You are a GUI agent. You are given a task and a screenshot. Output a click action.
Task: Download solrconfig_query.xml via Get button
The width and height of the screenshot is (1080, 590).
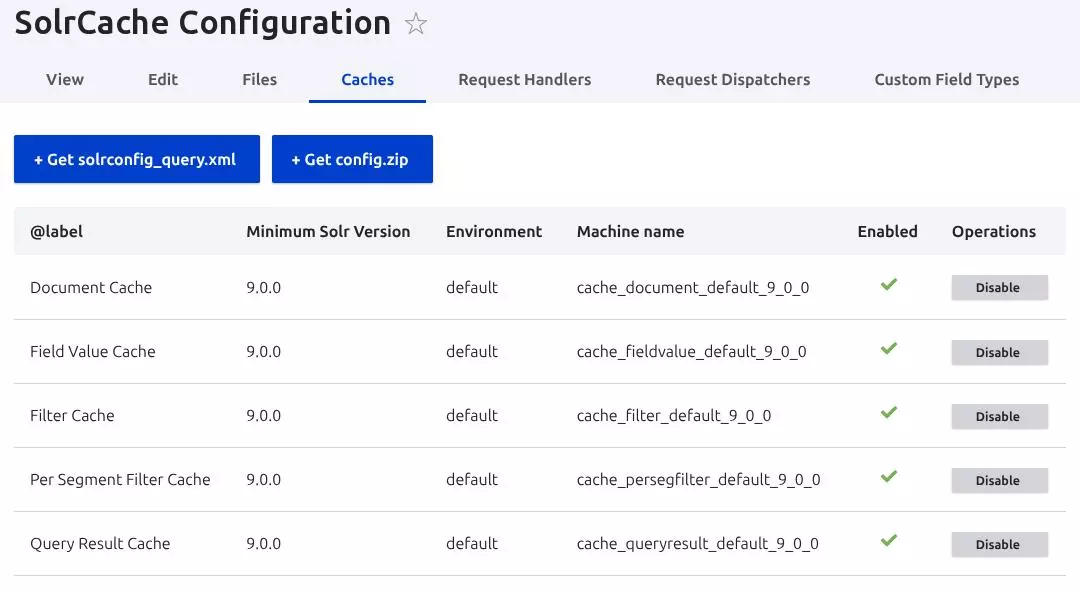(137, 159)
